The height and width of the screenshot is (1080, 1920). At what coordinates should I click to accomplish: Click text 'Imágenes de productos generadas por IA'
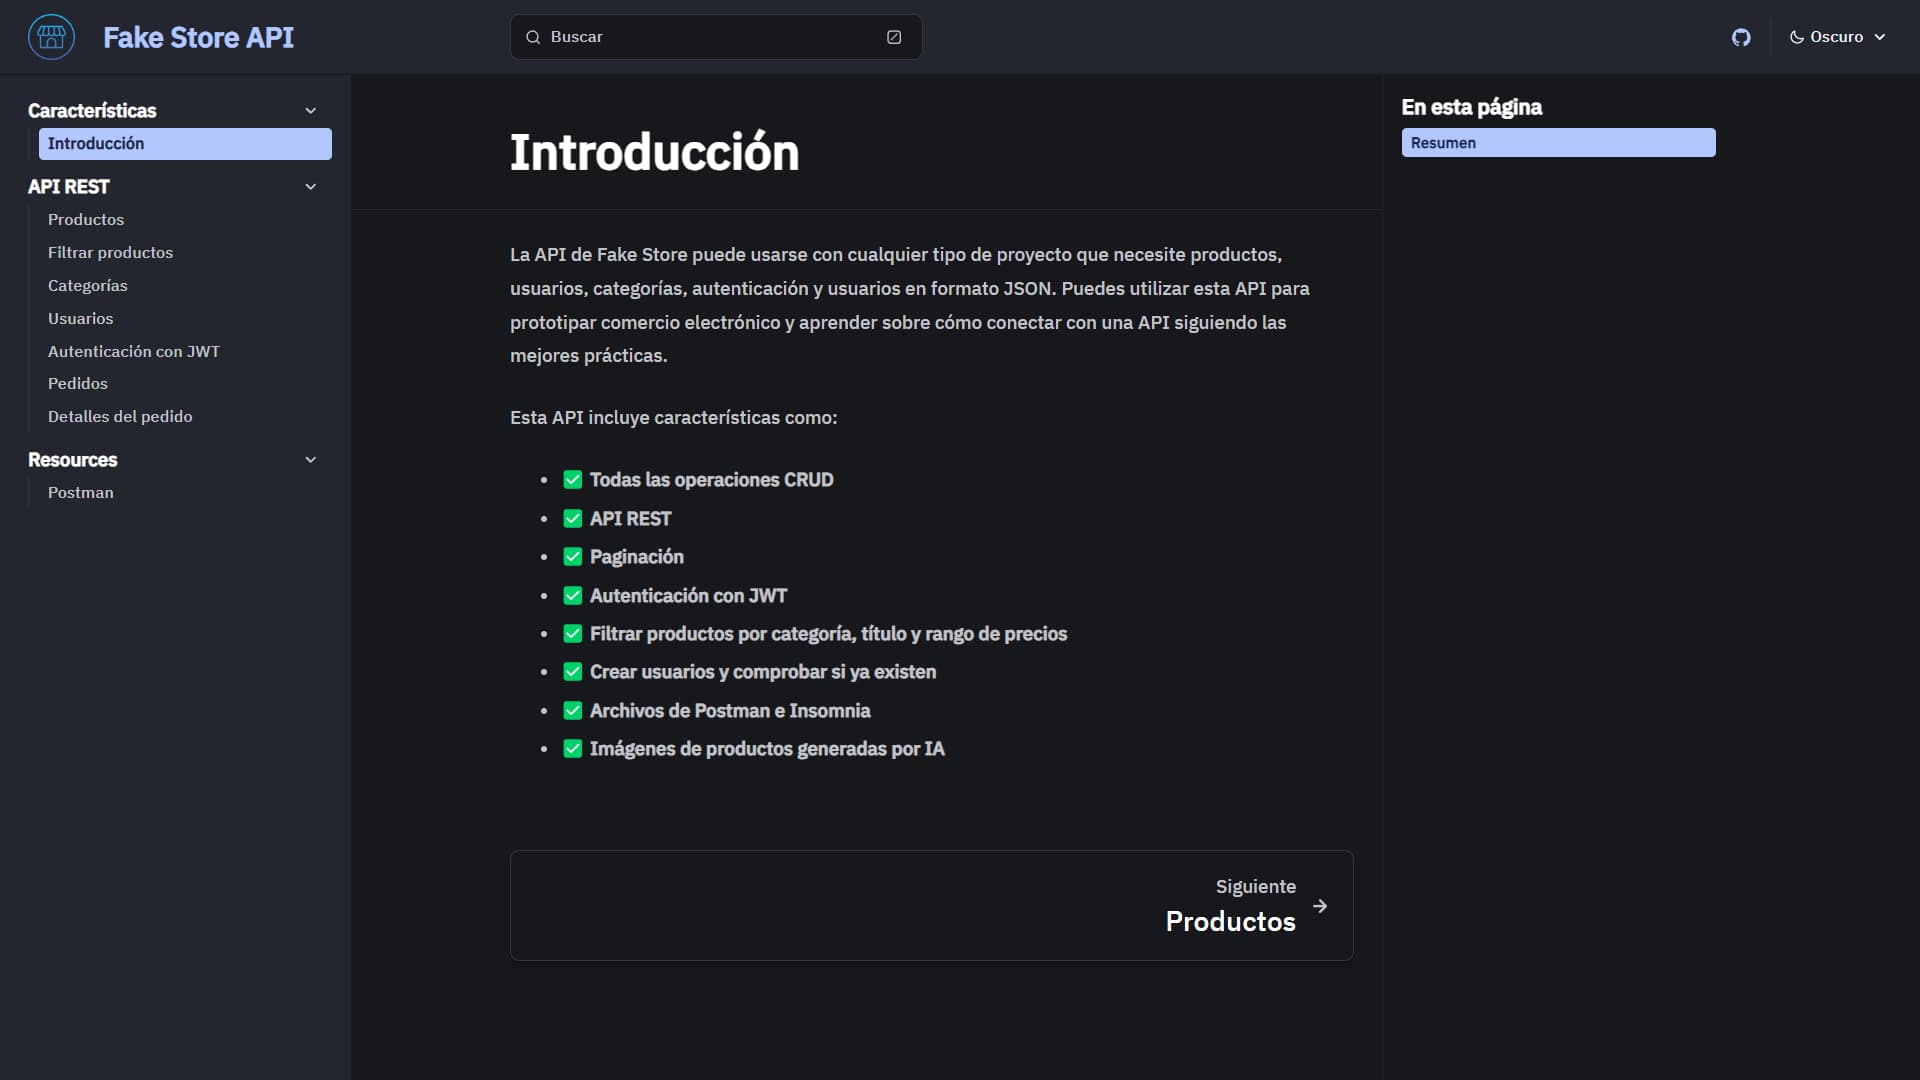[x=767, y=749]
